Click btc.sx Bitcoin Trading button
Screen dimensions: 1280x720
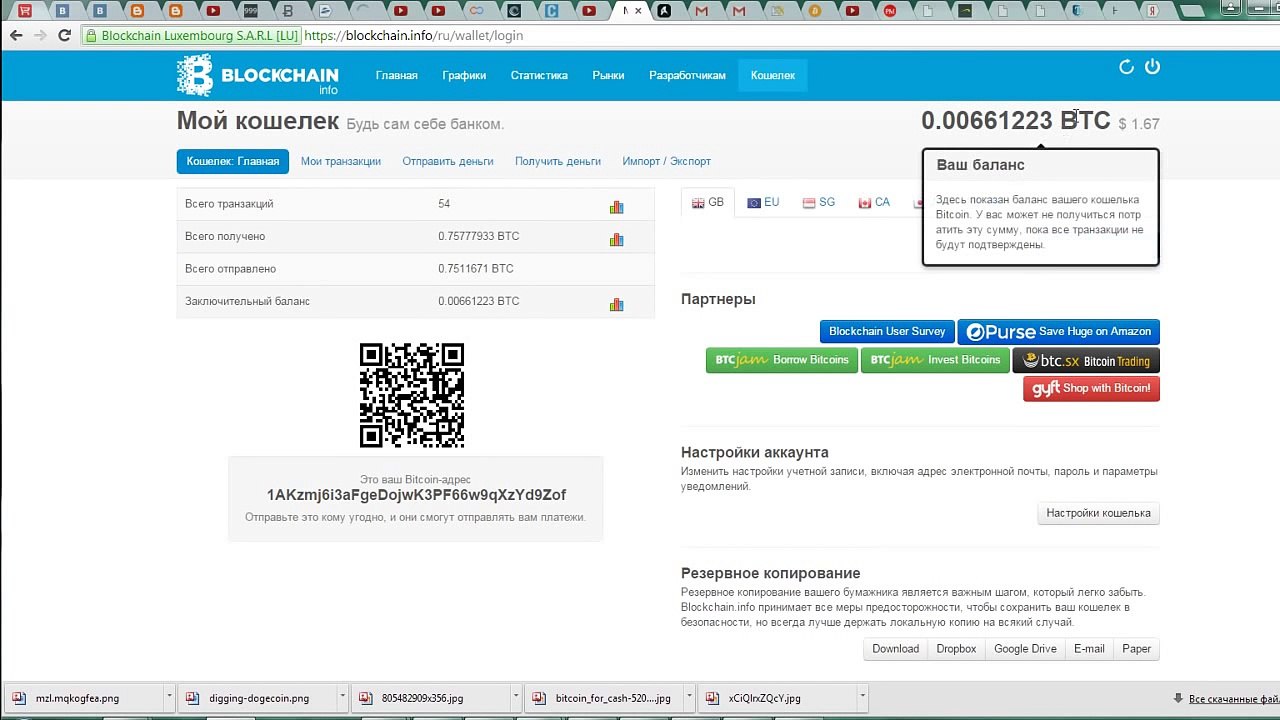[1086, 361]
